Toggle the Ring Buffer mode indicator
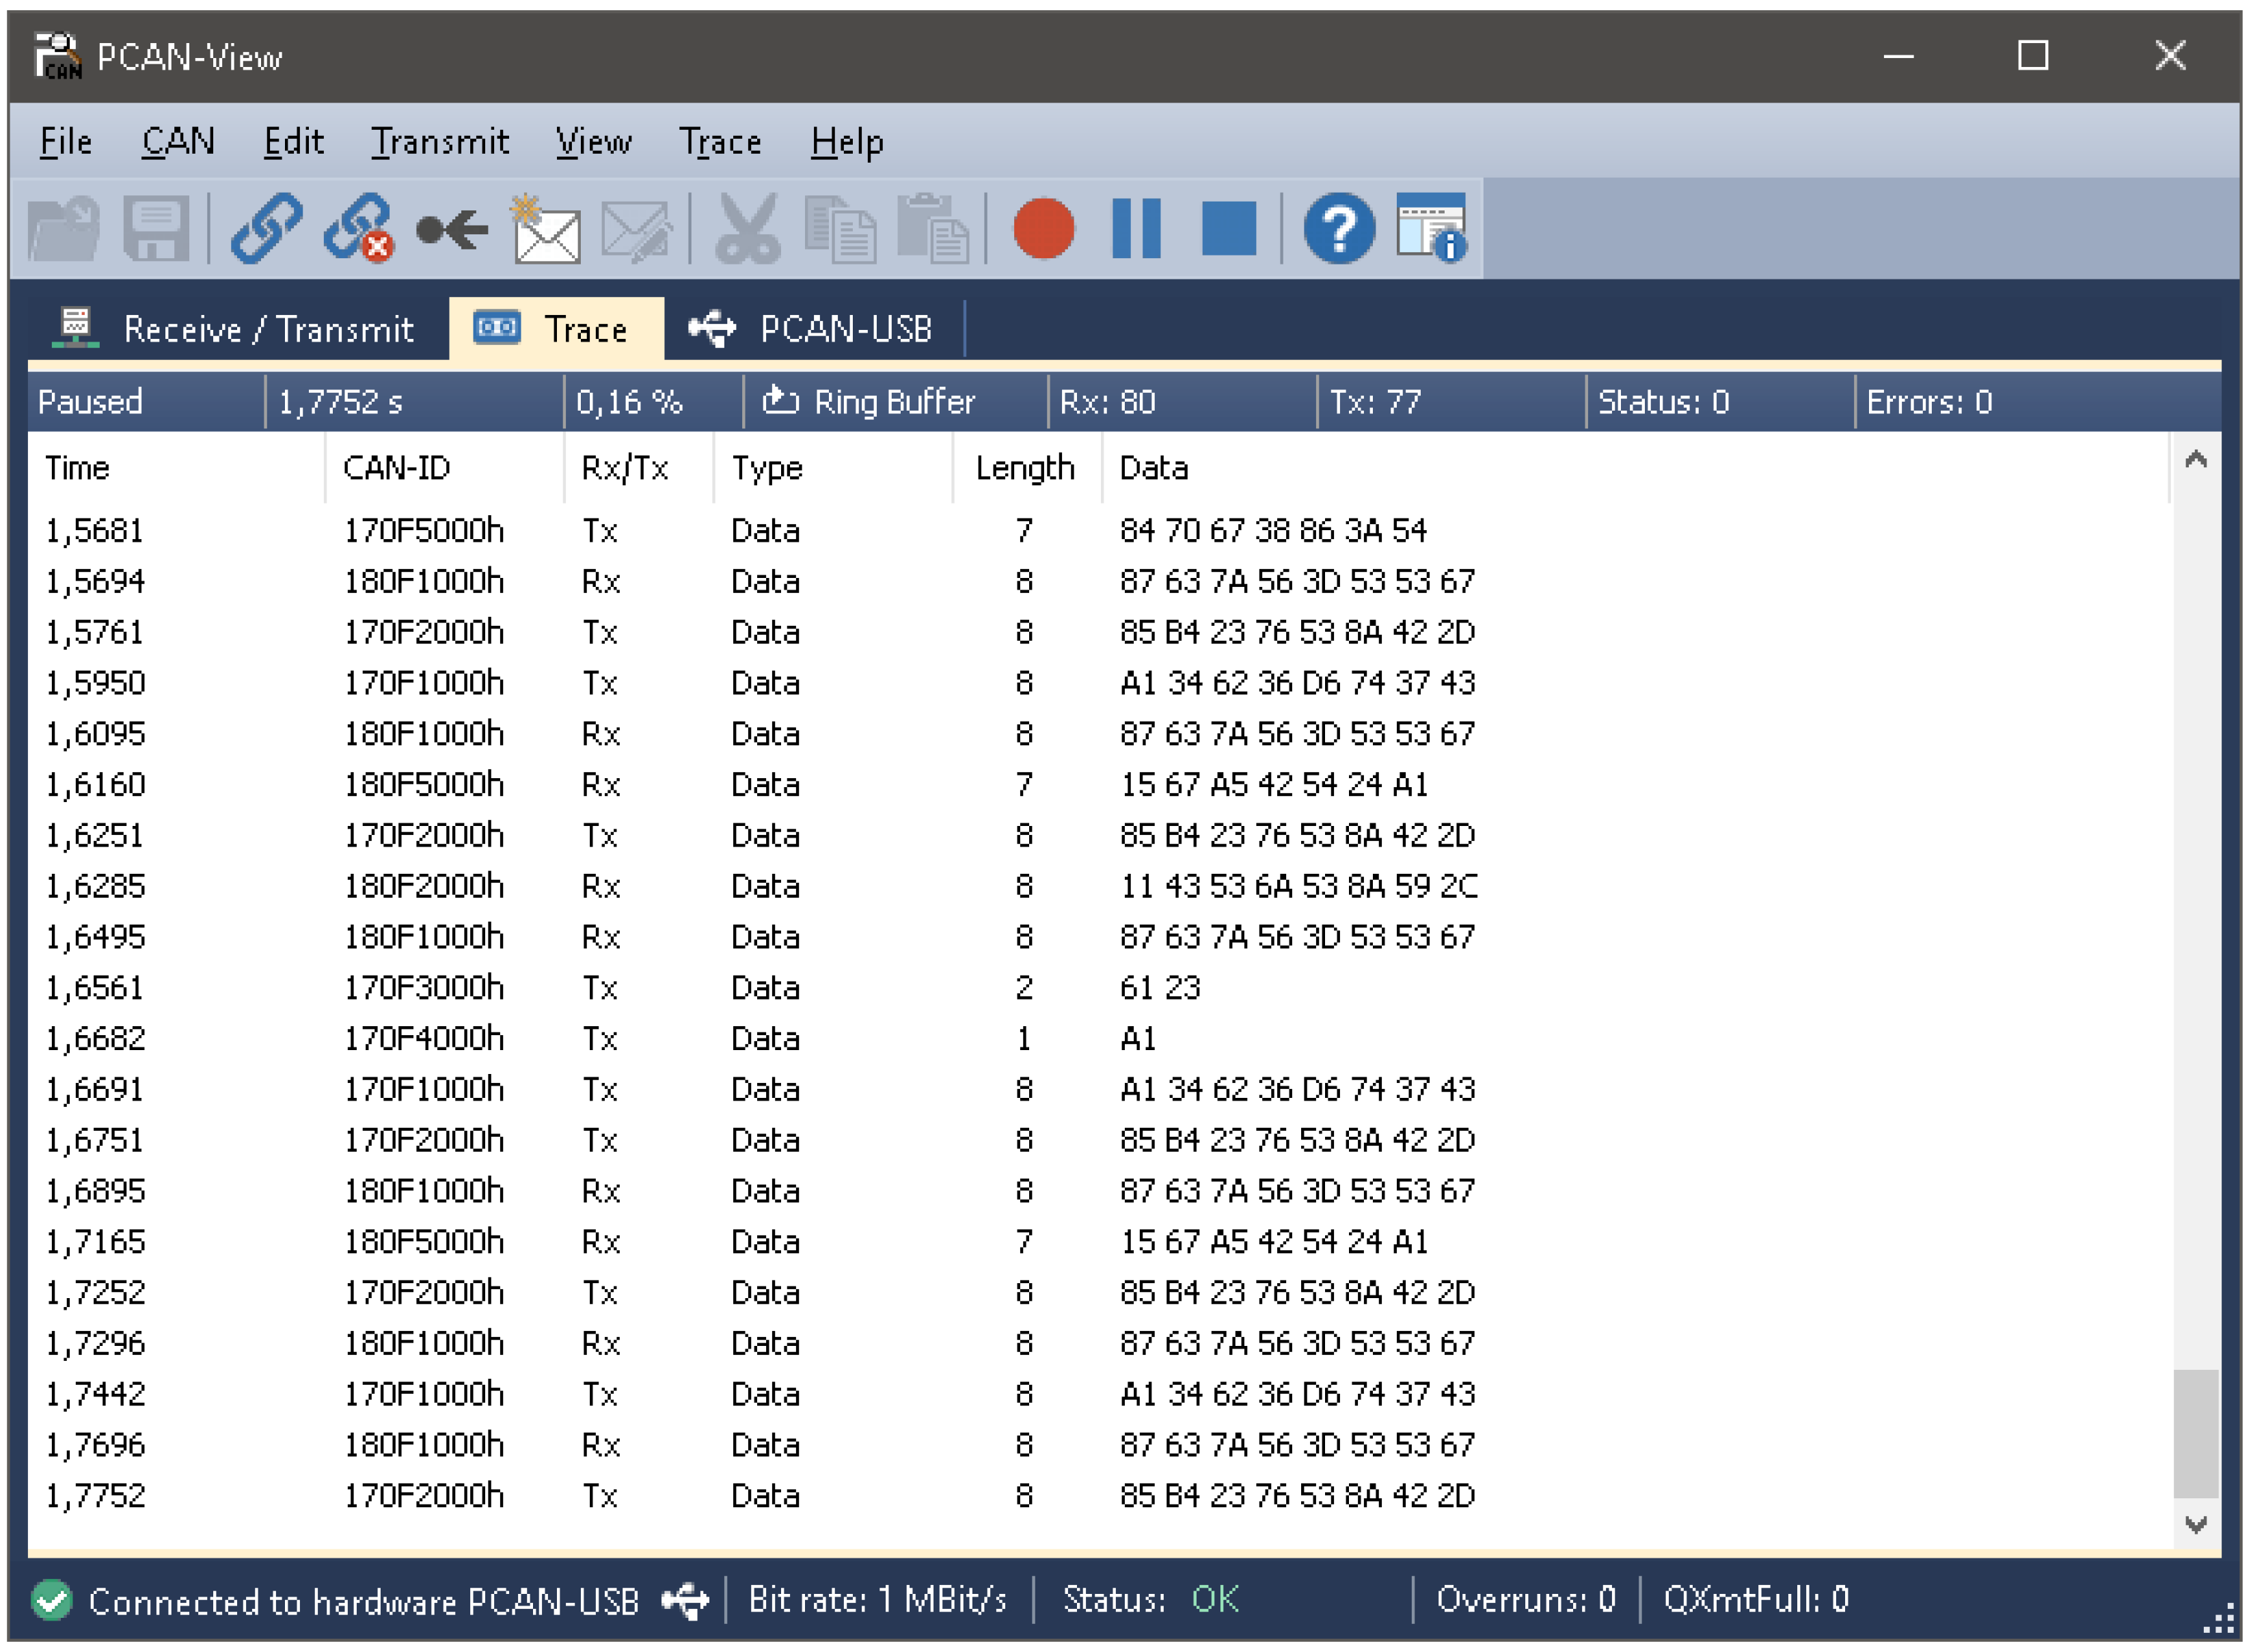2251x1652 pixels. pos(868,402)
